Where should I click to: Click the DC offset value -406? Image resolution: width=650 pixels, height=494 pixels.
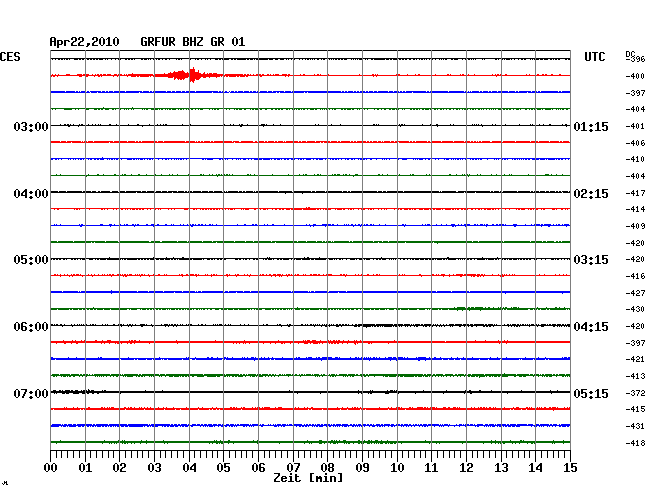[635, 143]
